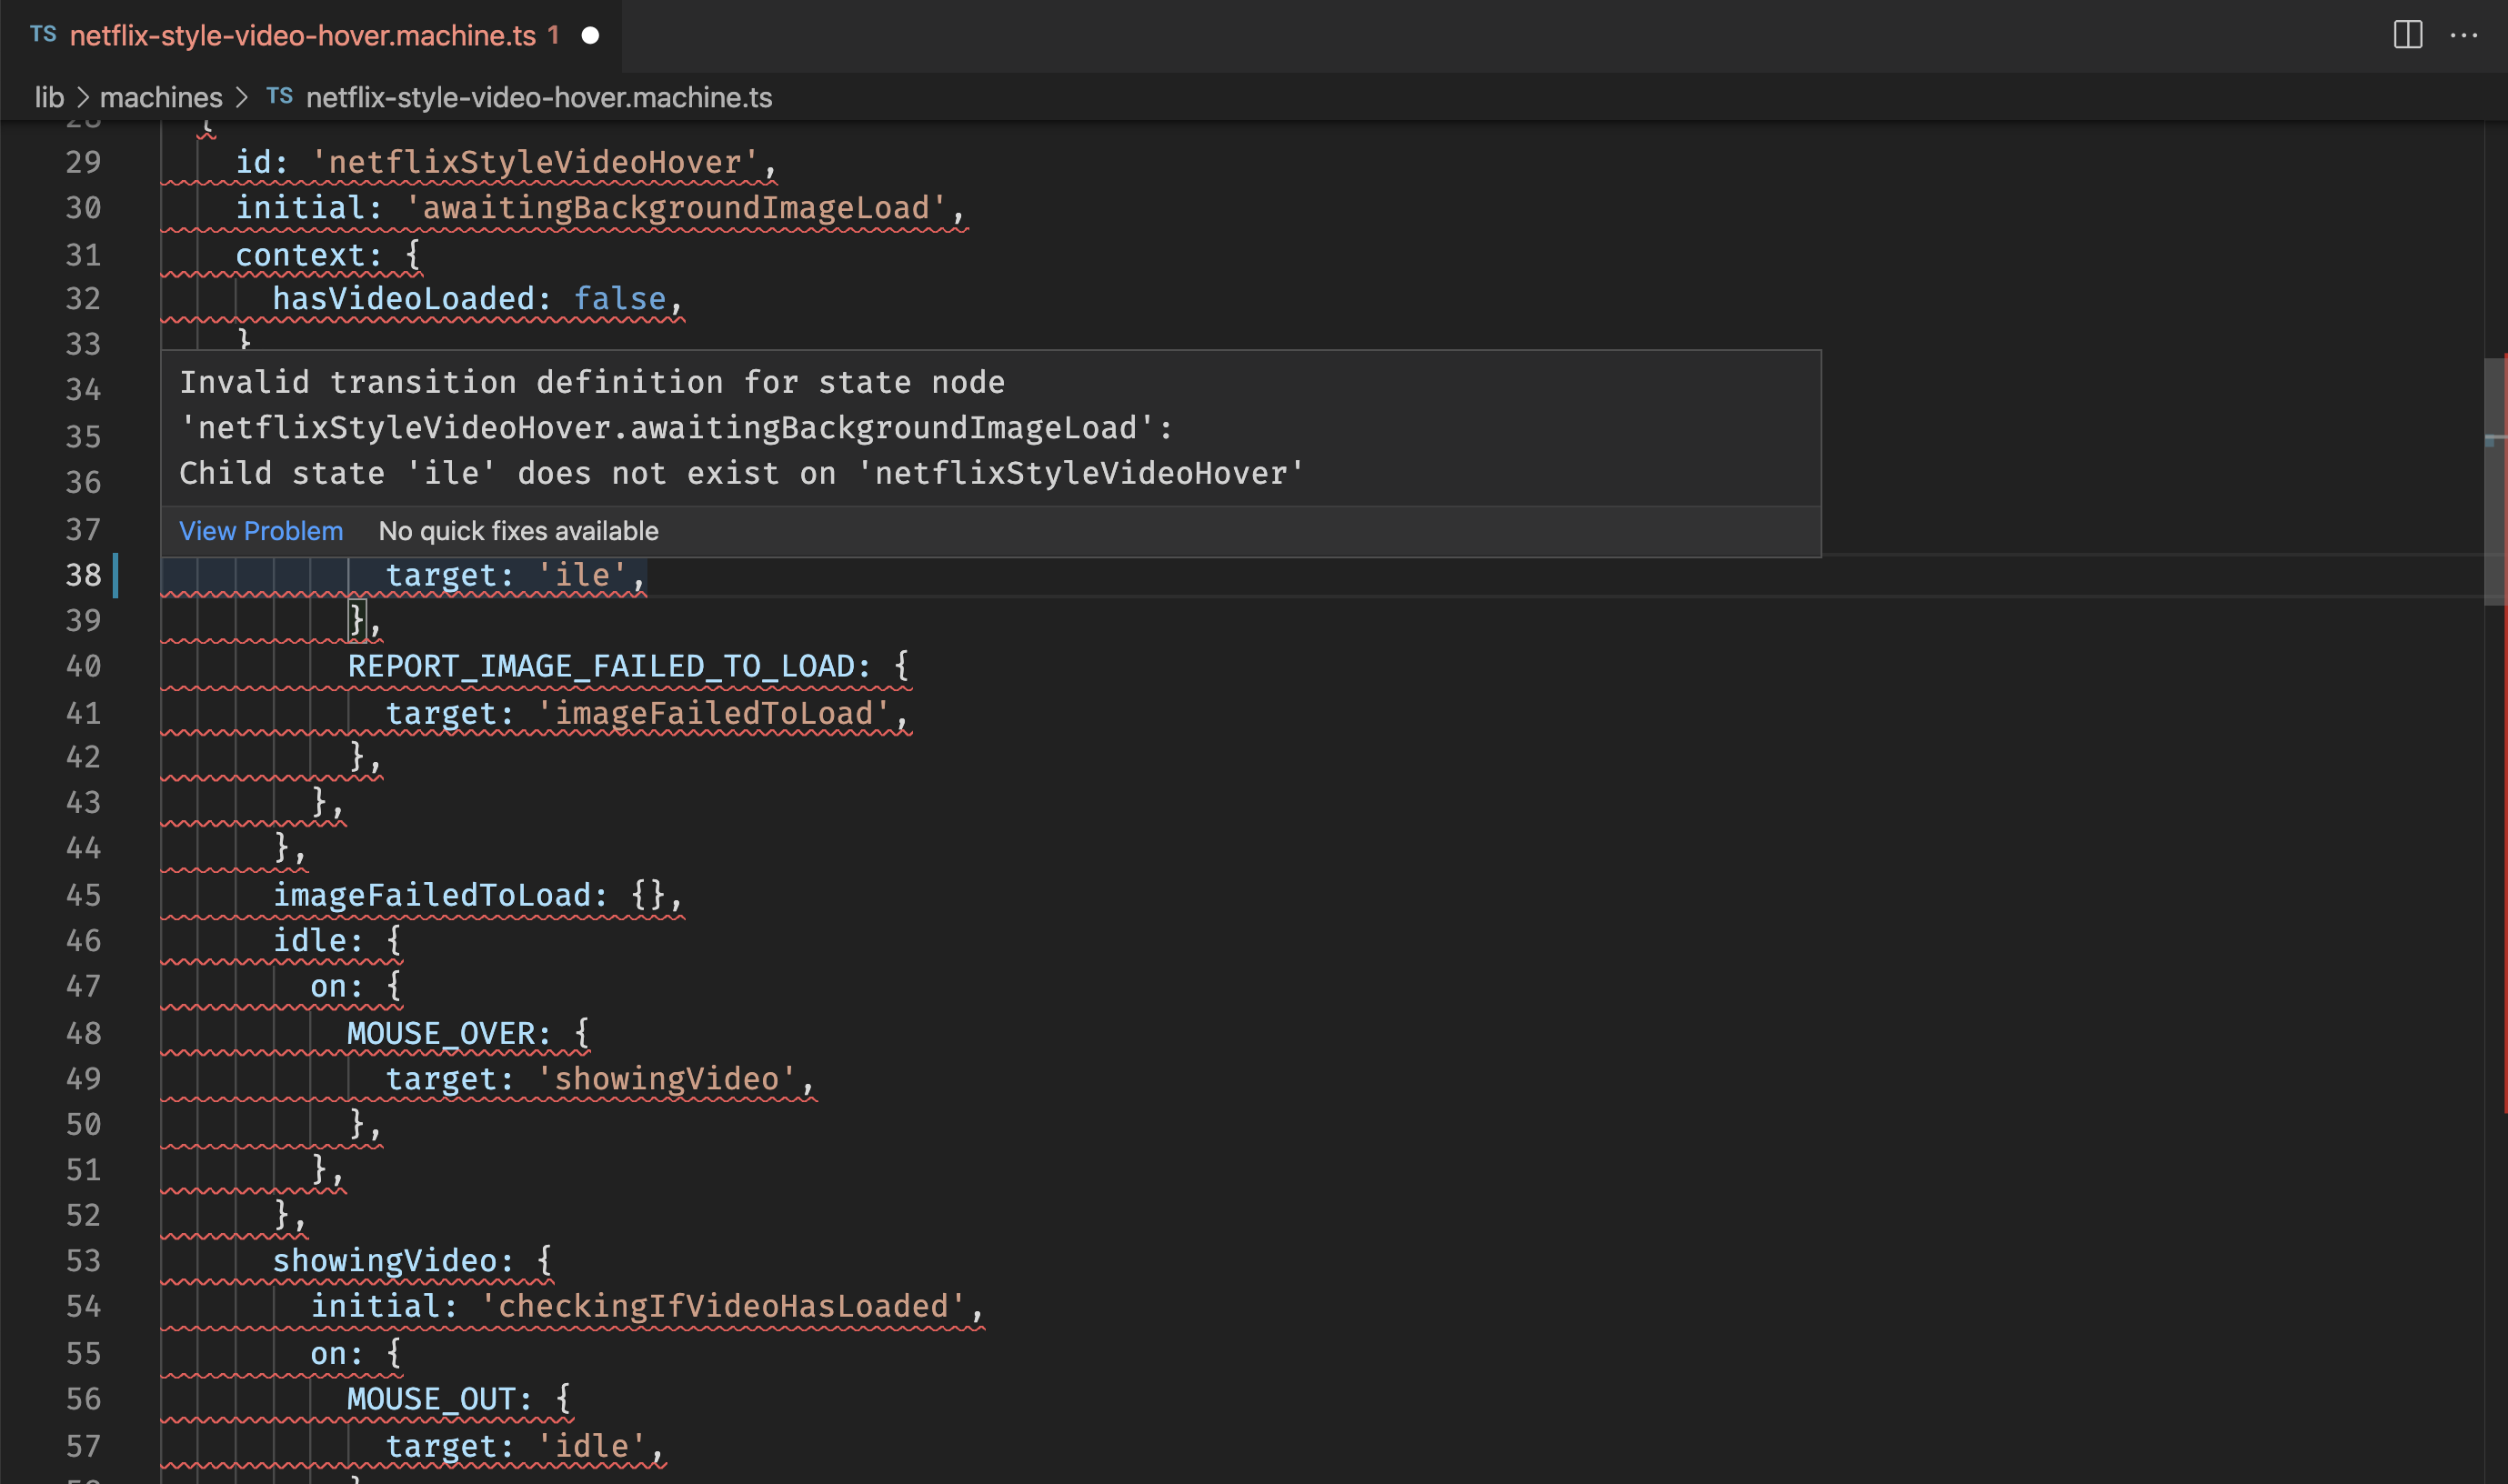Click the View Problem link
Viewport: 2508px width, 1484px height.
[260, 531]
